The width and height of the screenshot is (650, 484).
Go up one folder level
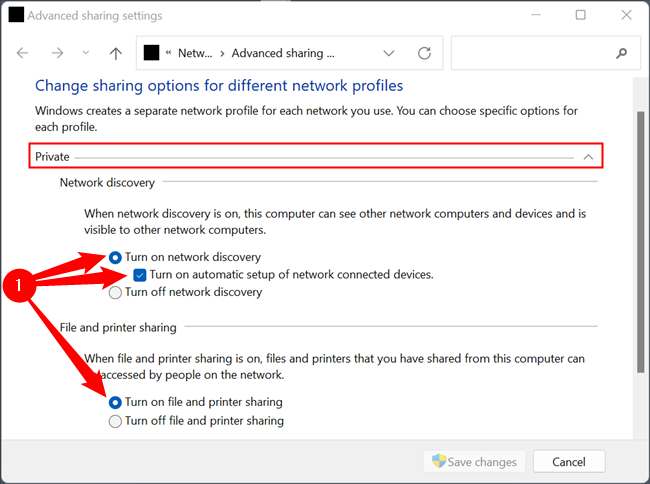116,53
